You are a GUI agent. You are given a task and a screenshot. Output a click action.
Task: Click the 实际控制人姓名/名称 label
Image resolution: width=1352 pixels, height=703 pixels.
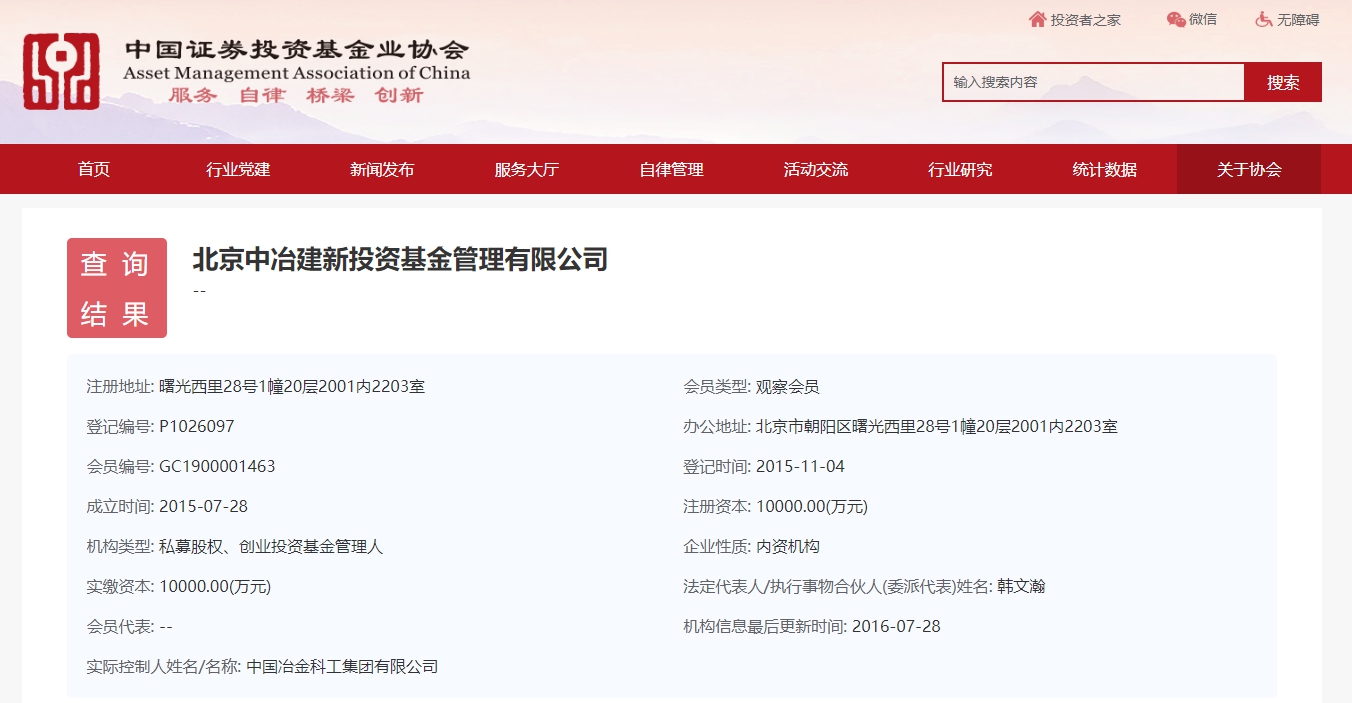click(164, 667)
